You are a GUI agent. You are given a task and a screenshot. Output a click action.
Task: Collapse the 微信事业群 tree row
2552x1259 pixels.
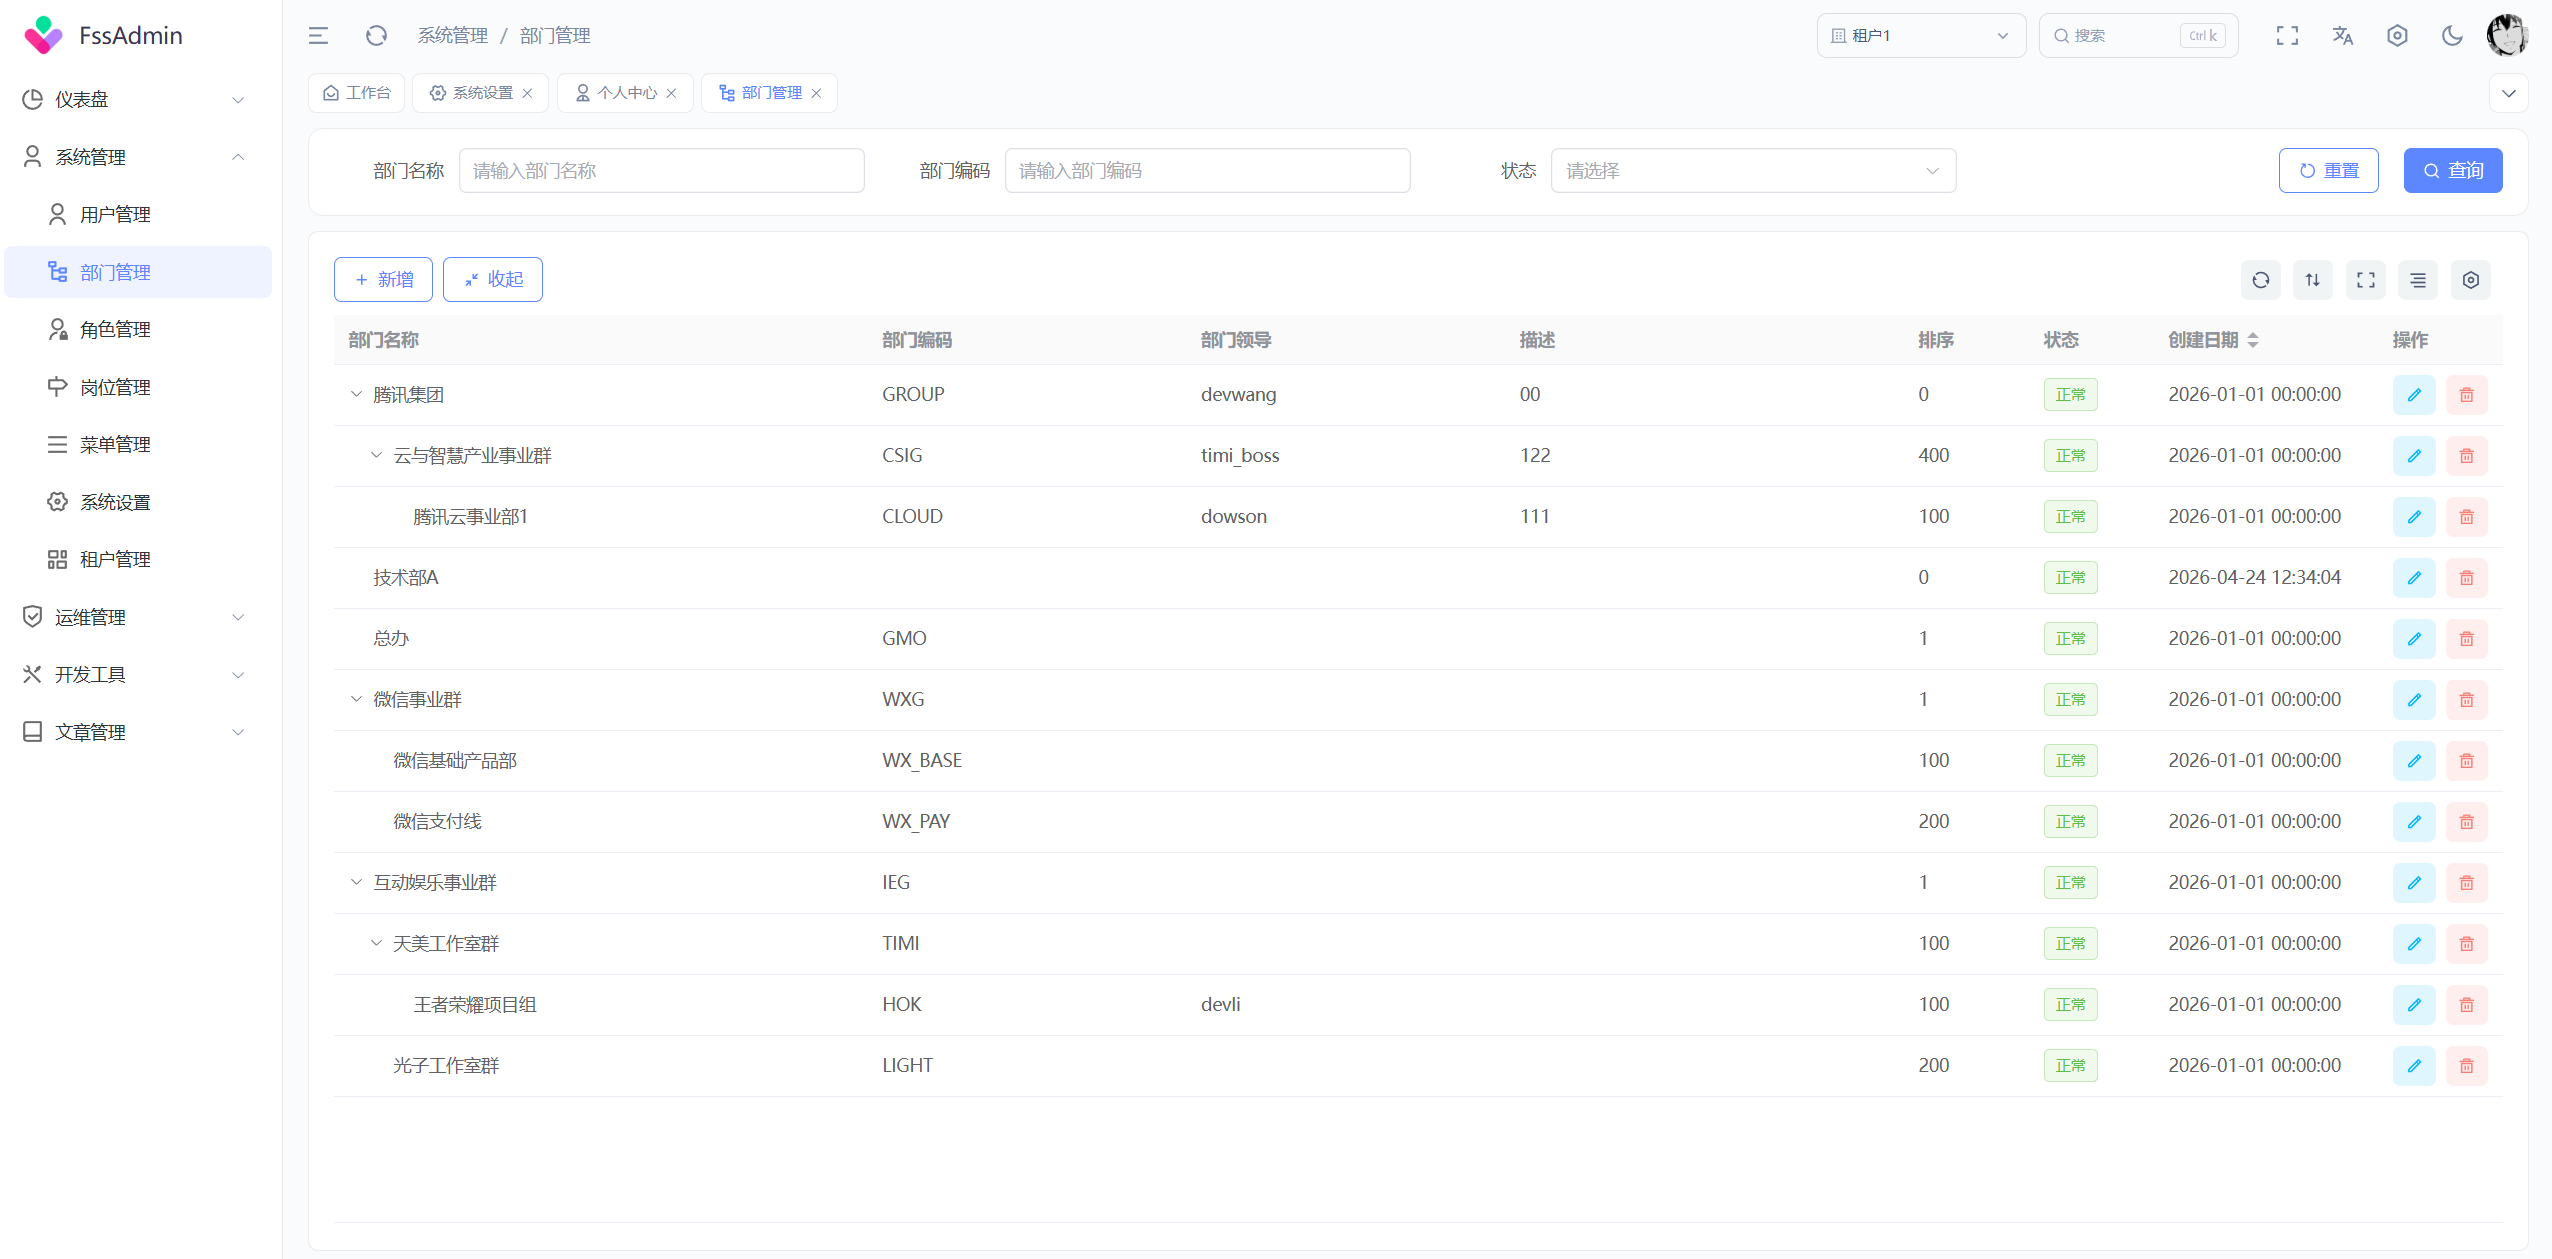(x=356, y=699)
